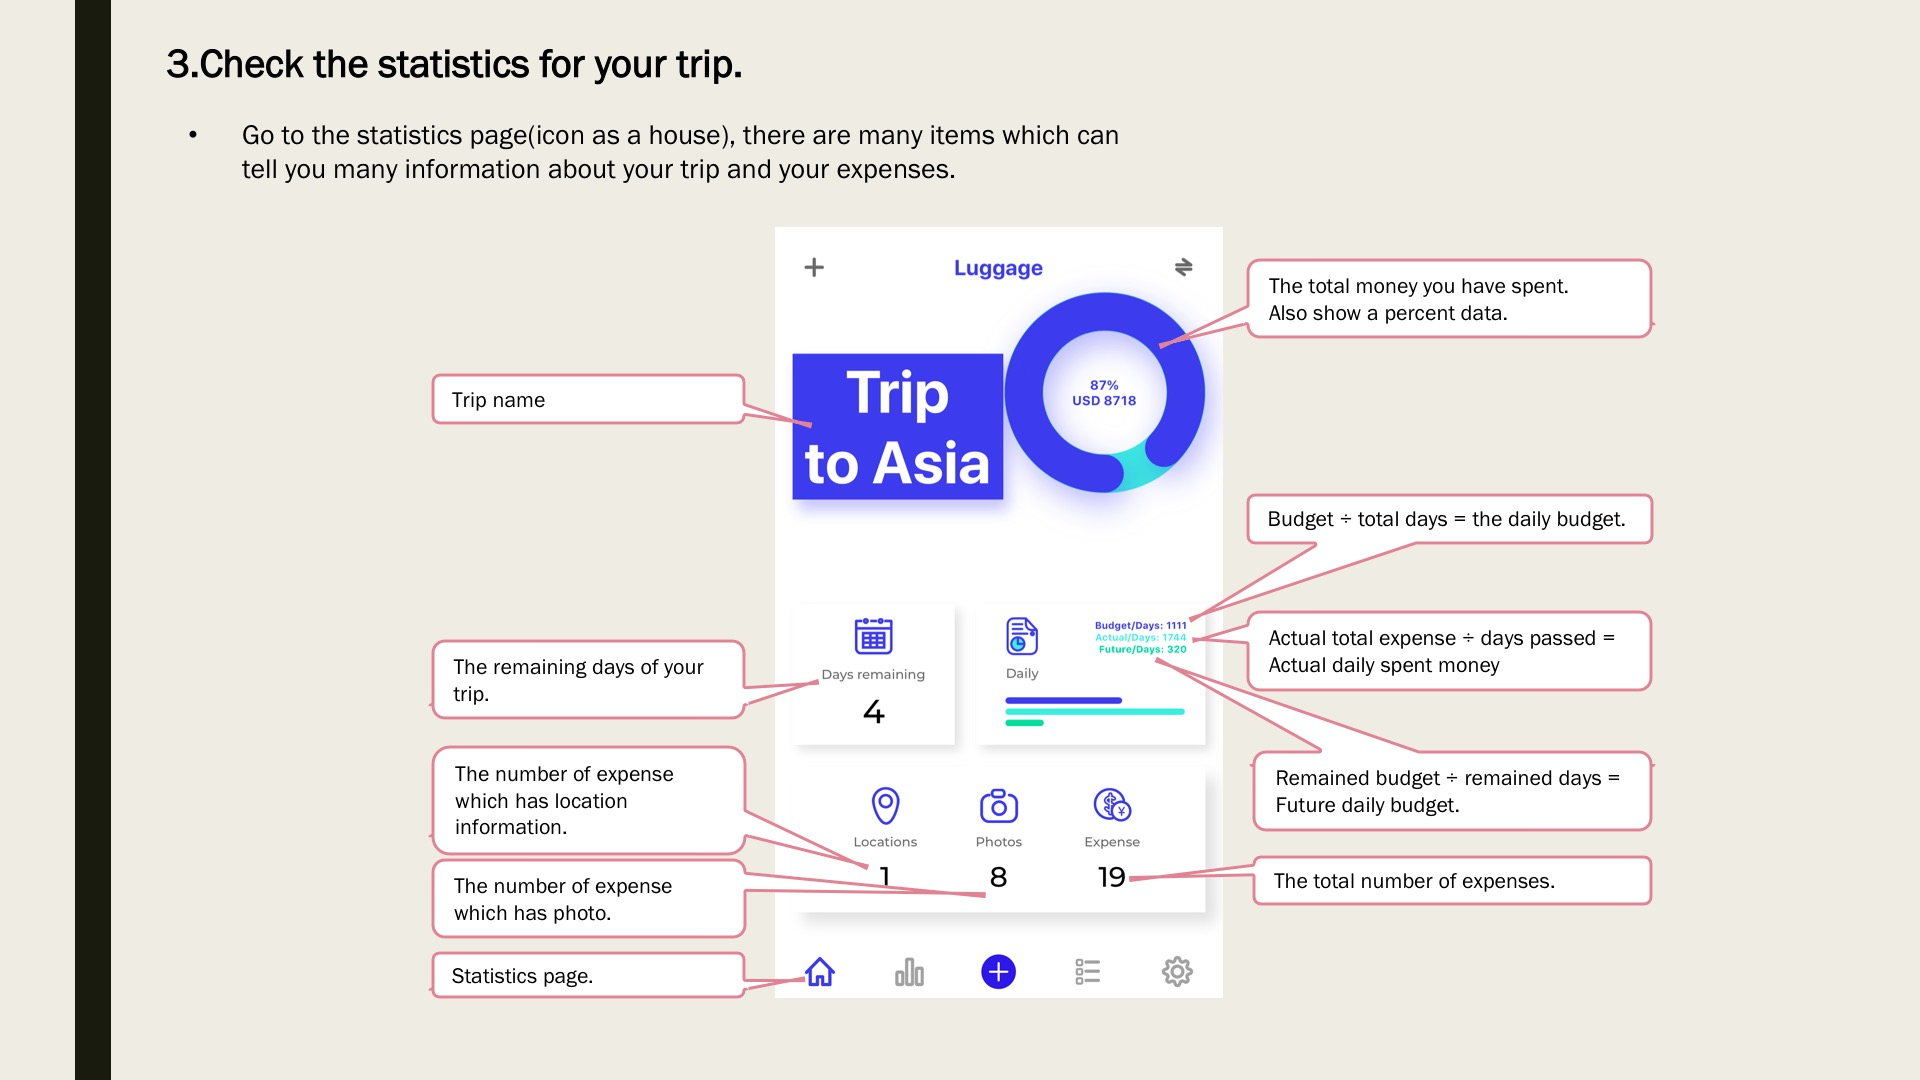
Task: Tap the Photos camera icon
Action: pos(998,805)
